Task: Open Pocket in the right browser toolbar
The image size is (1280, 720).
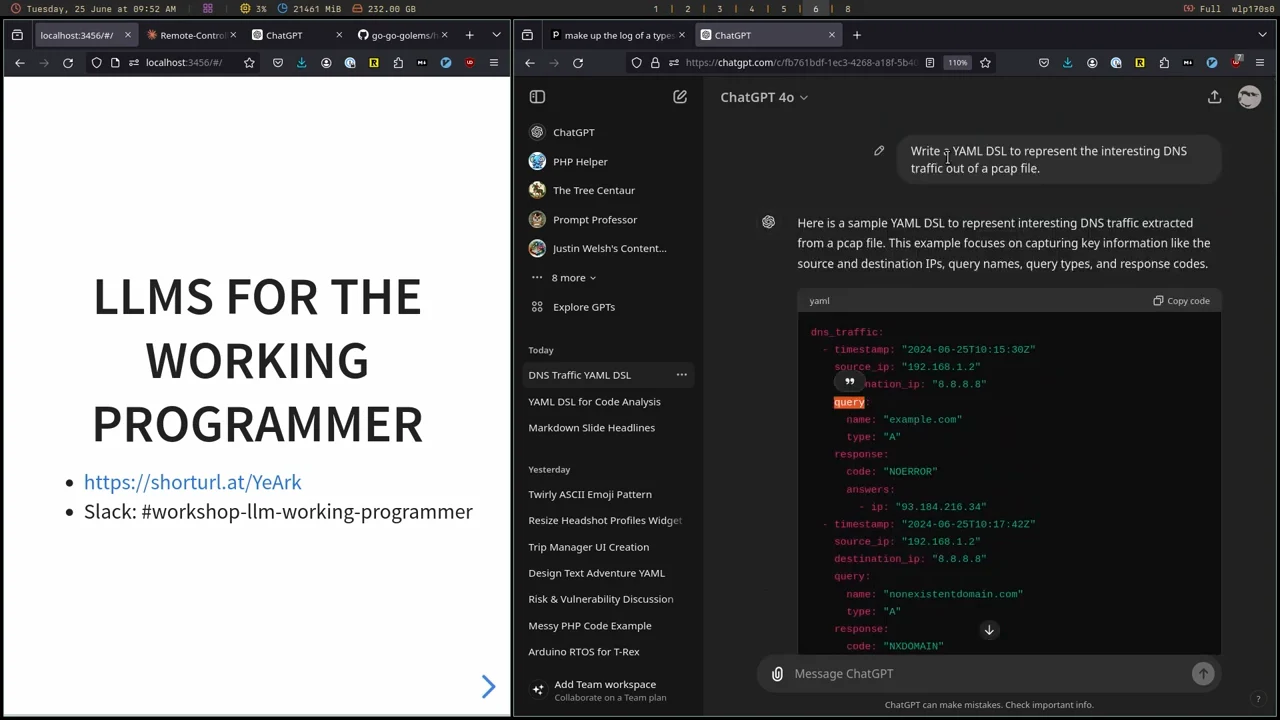Action: pyautogui.click(x=1044, y=63)
